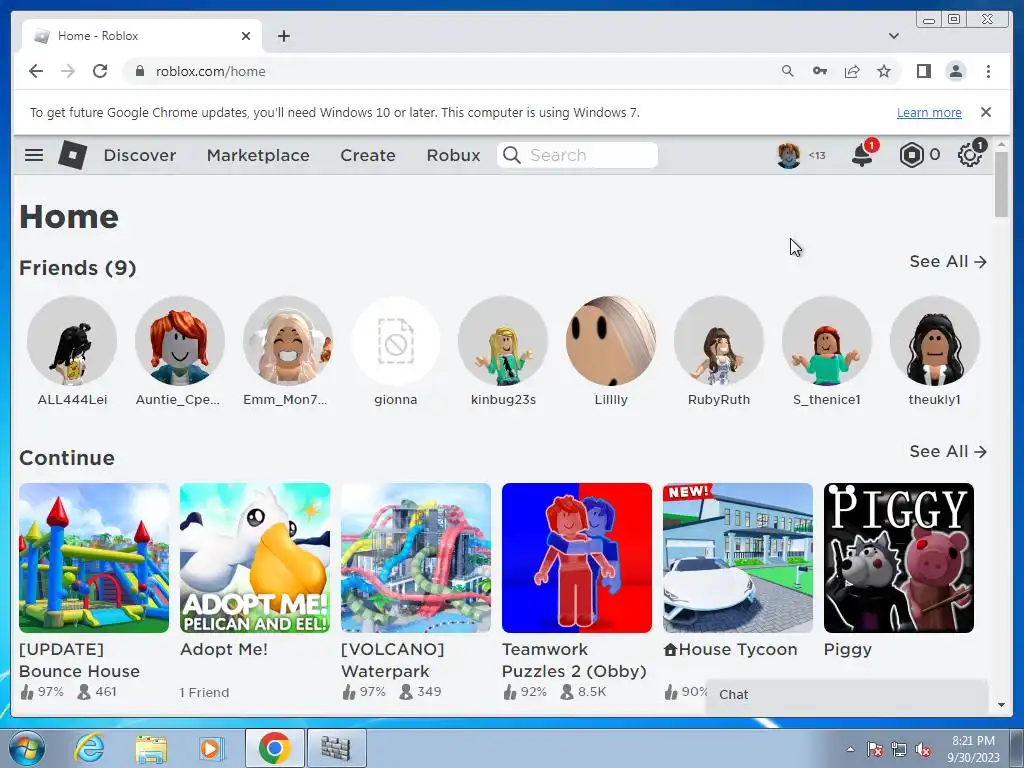
Task: Open friend Emm_Mon7 avatar
Action: pyautogui.click(x=287, y=341)
